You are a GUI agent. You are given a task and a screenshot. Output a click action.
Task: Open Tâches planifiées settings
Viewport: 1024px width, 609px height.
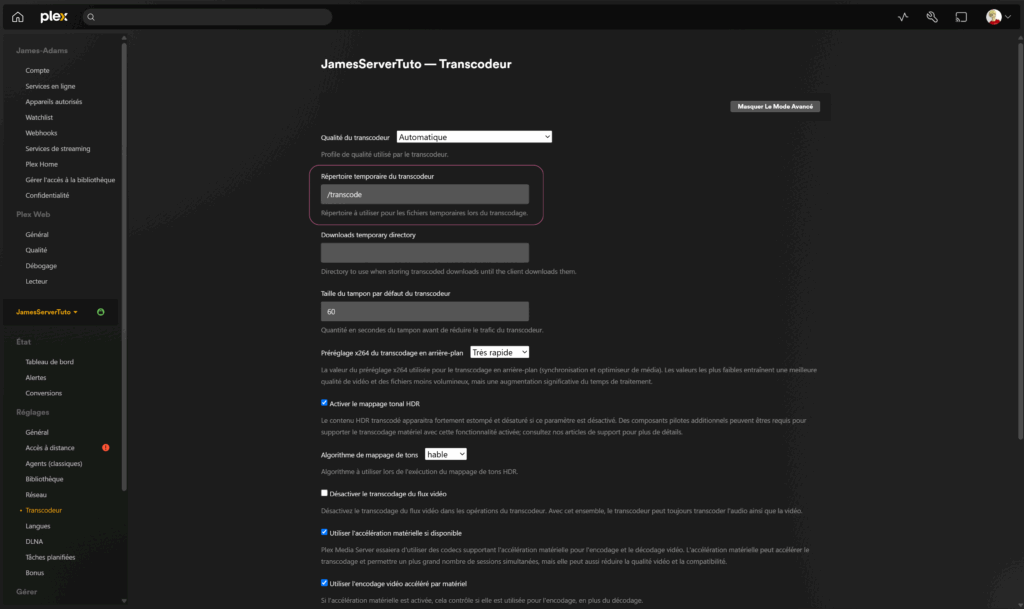click(x=50, y=557)
